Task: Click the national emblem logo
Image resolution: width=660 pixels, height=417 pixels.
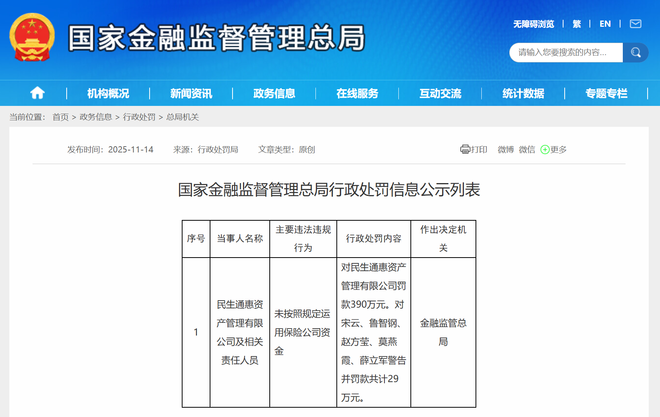Action: pyautogui.click(x=32, y=40)
